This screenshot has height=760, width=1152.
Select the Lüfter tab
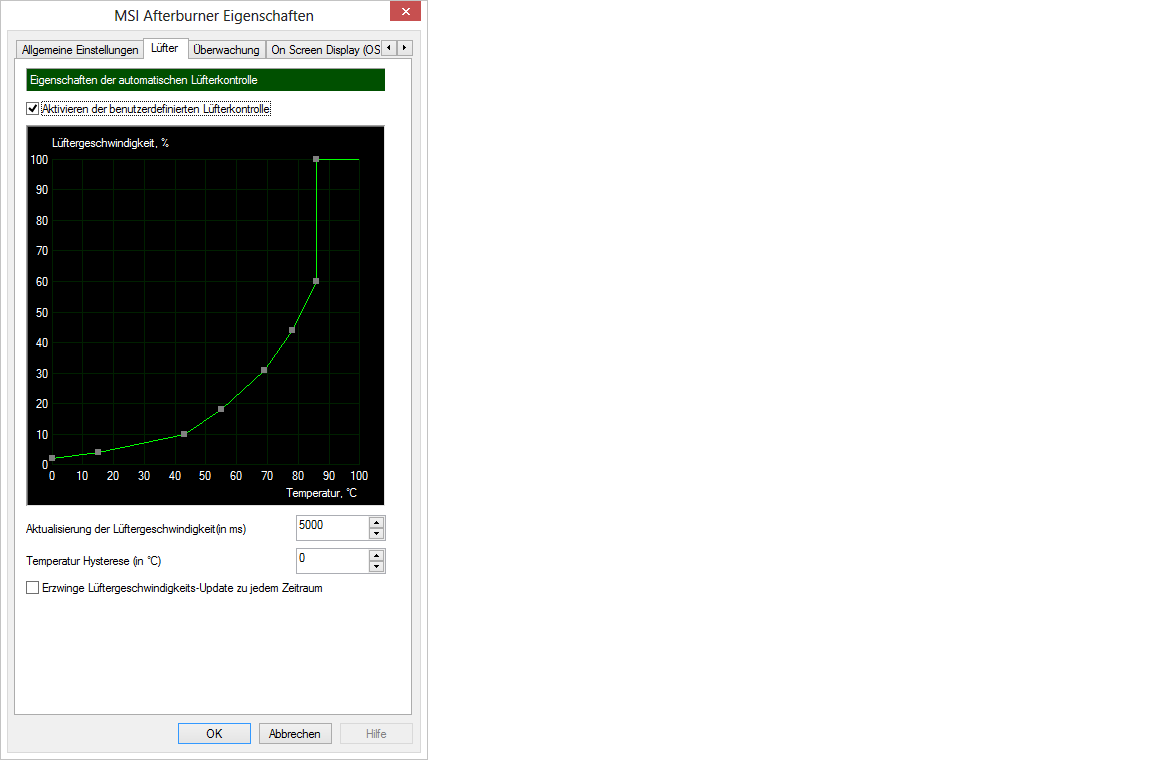[x=165, y=48]
